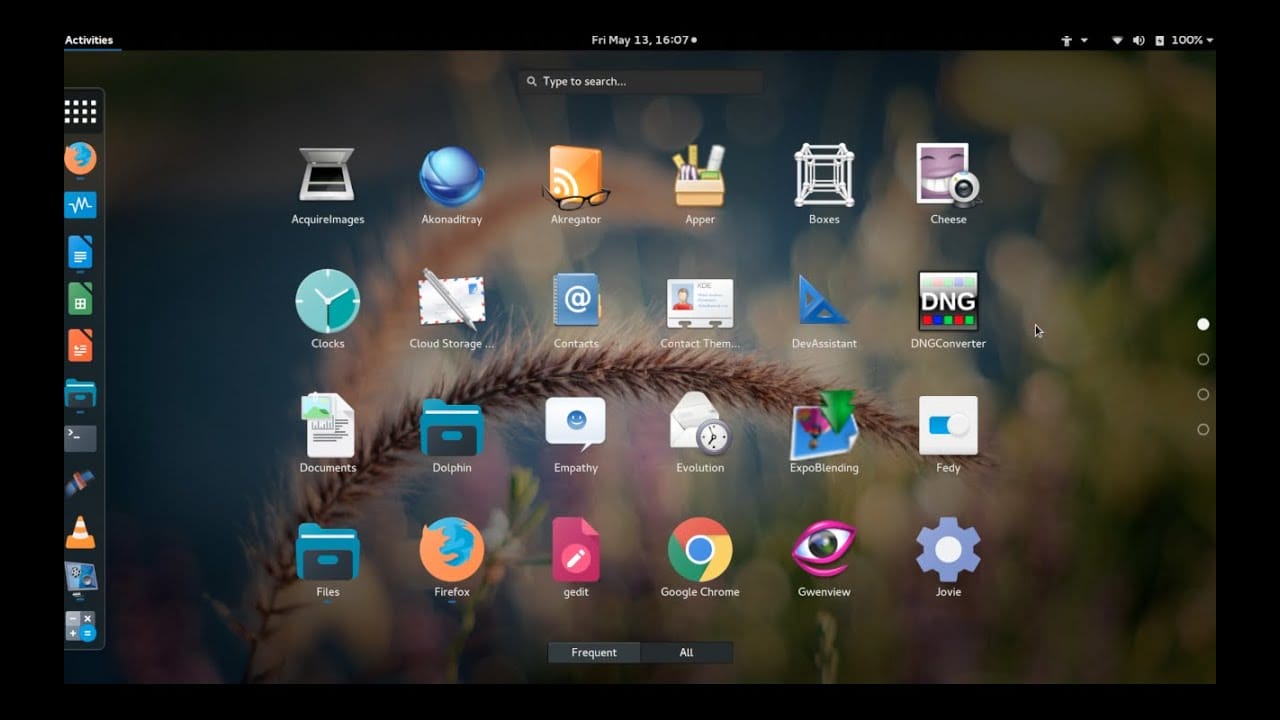Launch LibreOffice Impress from the dock
The width and height of the screenshot is (1280, 720).
click(81, 346)
